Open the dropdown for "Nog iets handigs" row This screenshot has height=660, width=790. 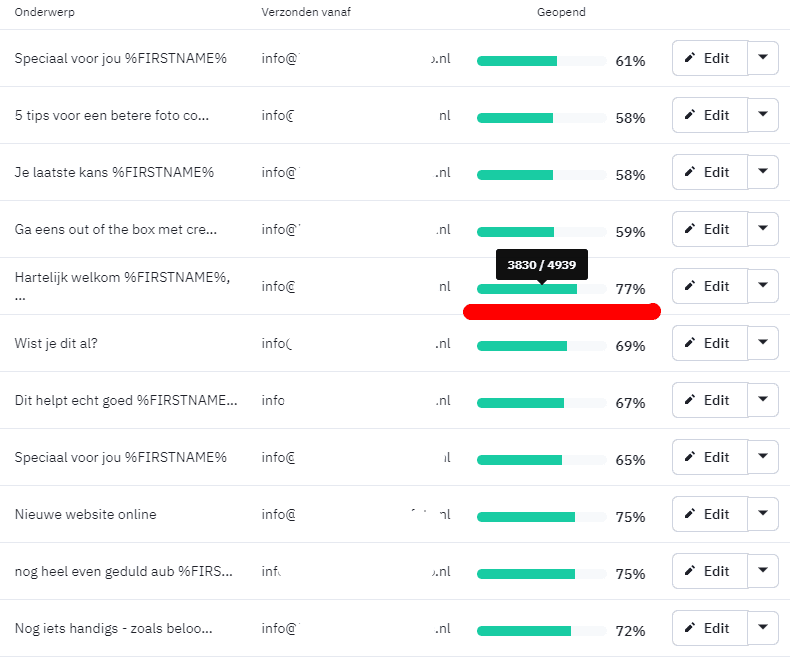click(763, 628)
